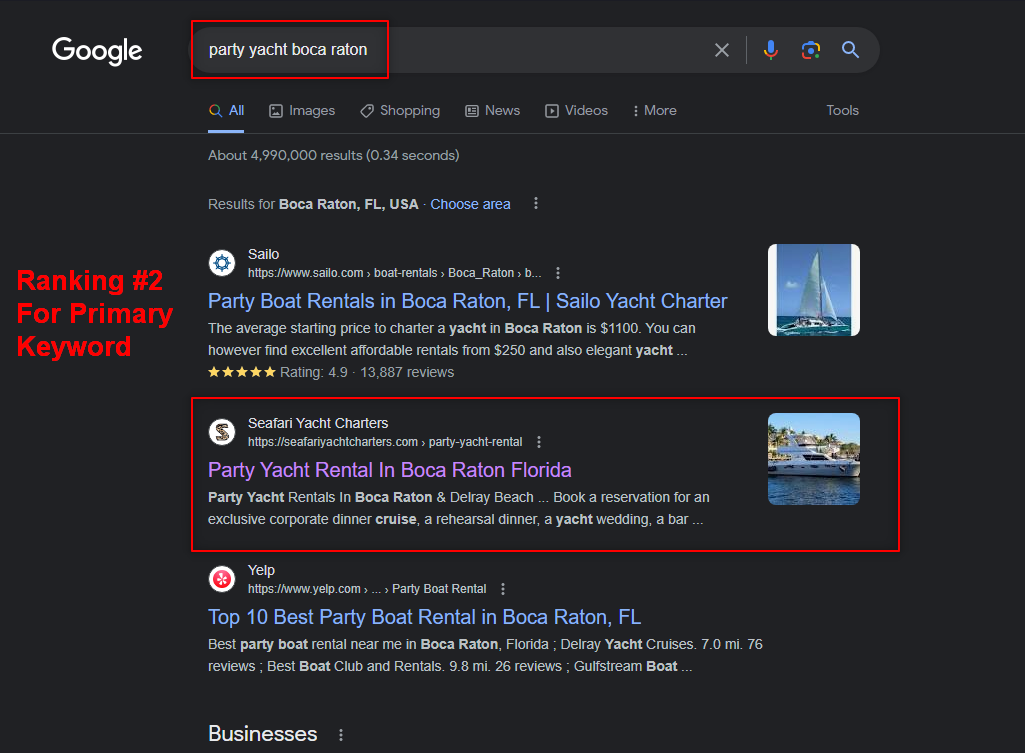Image resolution: width=1025 pixels, height=753 pixels.
Task: Open the three-dot menu beside Choose area
Action: click(536, 203)
